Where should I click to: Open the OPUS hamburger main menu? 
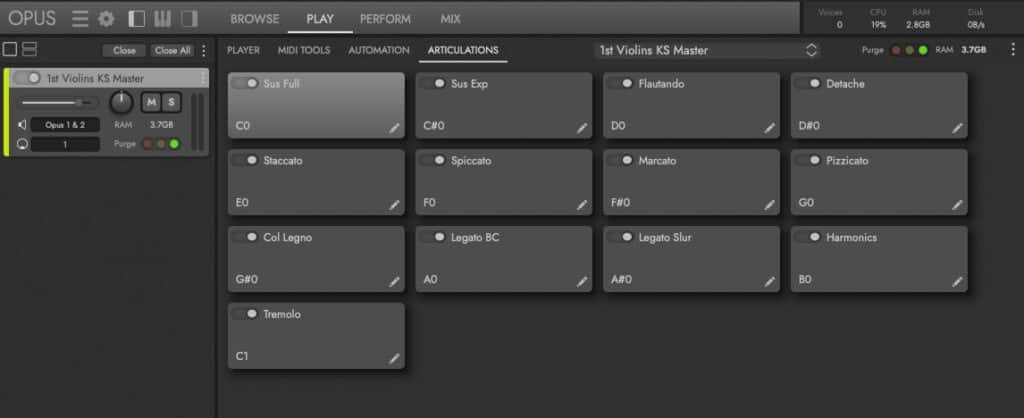click(81, 19)
